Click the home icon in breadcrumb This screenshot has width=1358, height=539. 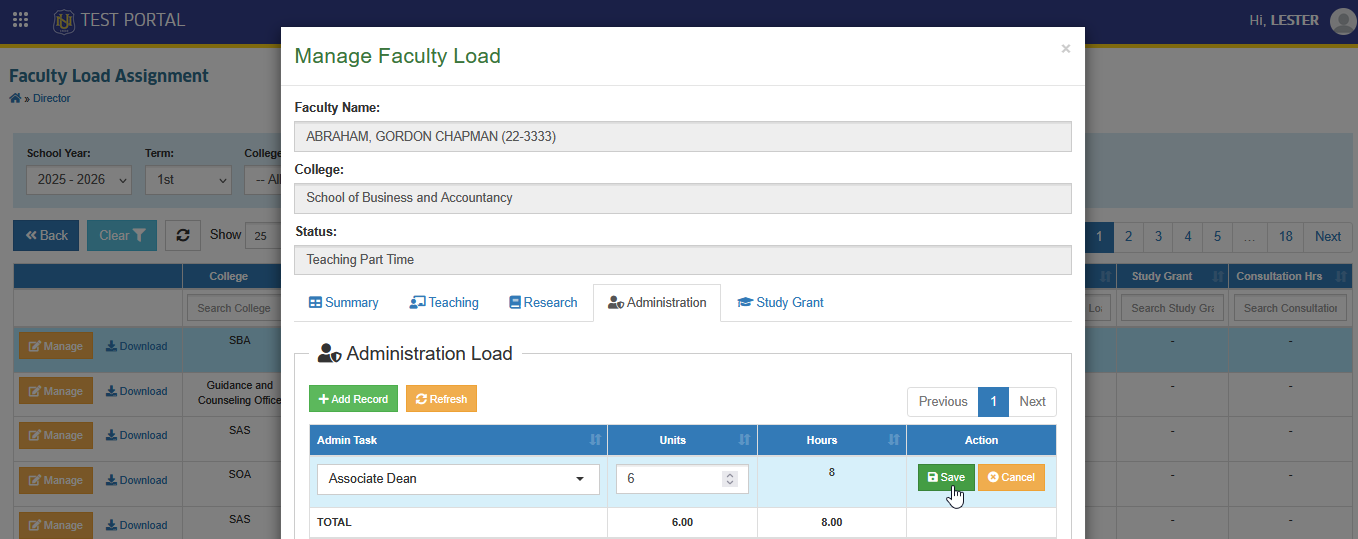[x=15, y=98]
